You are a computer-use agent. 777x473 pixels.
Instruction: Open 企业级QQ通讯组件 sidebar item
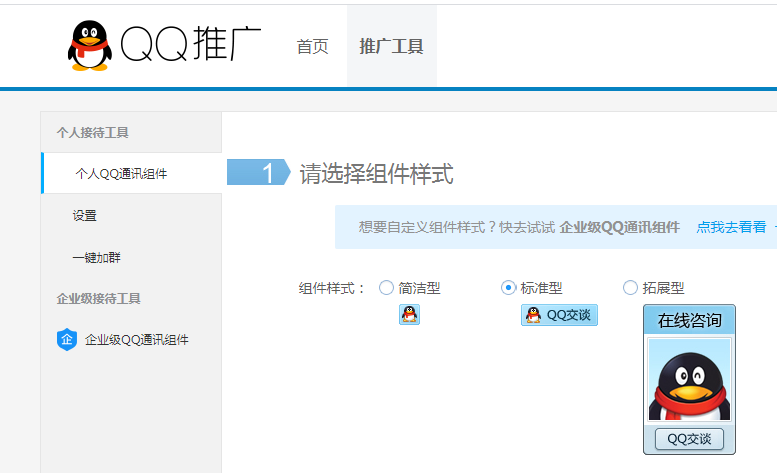pos(123,340)
